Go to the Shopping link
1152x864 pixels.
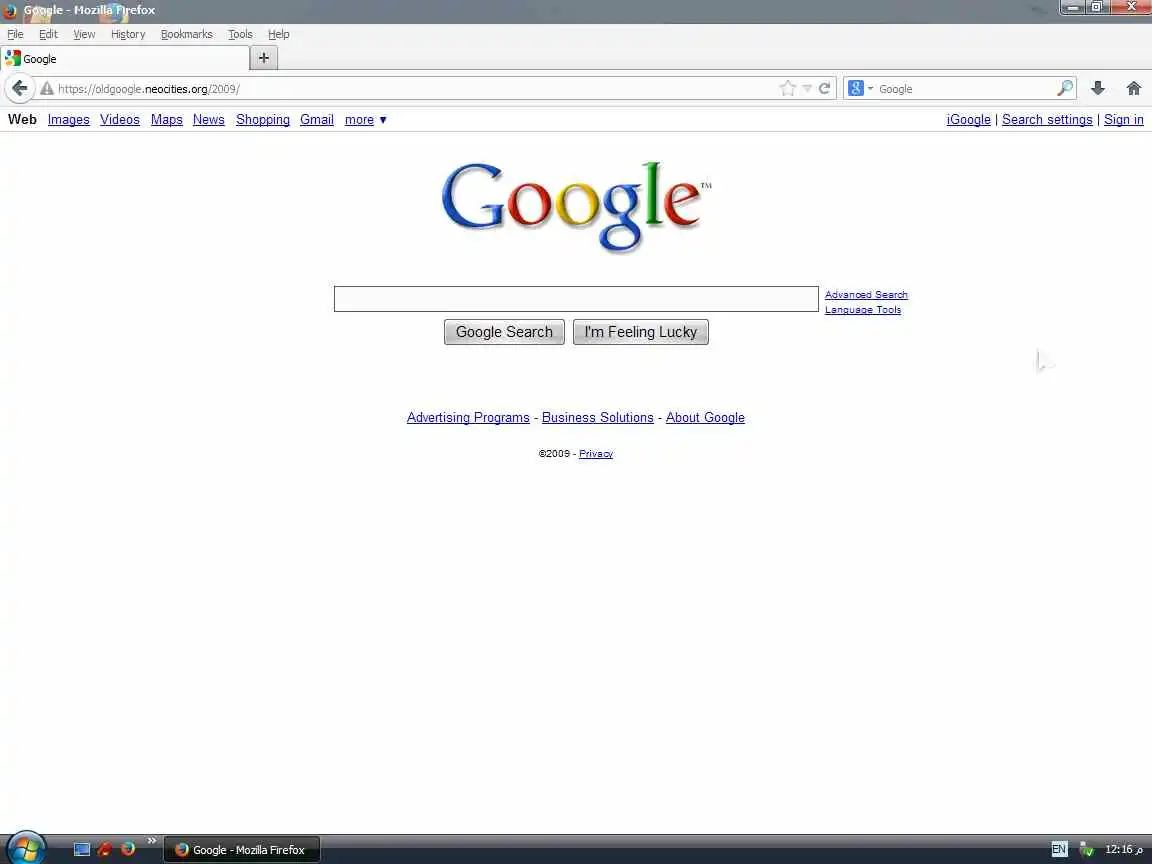[263, 120]
